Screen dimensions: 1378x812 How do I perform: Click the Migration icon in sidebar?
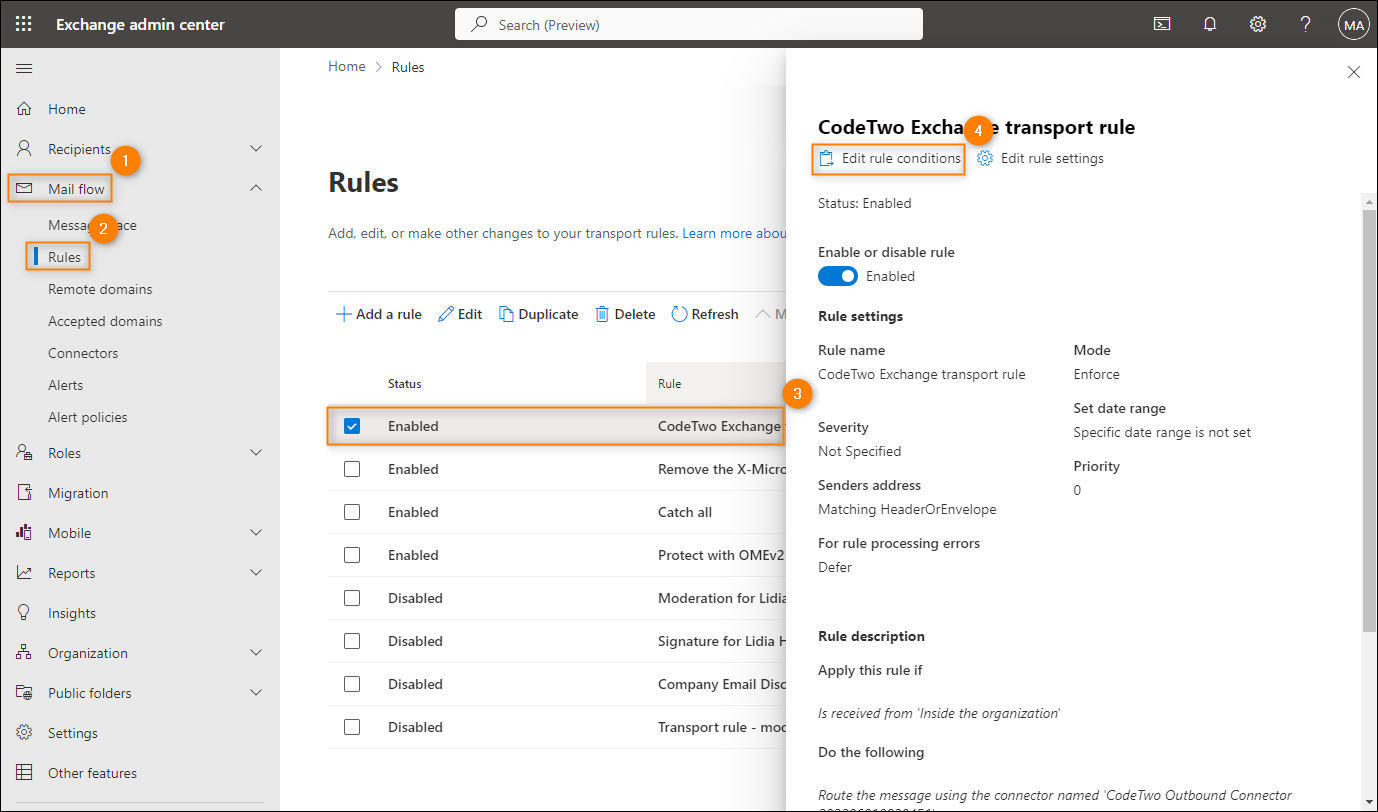point(25,493)
